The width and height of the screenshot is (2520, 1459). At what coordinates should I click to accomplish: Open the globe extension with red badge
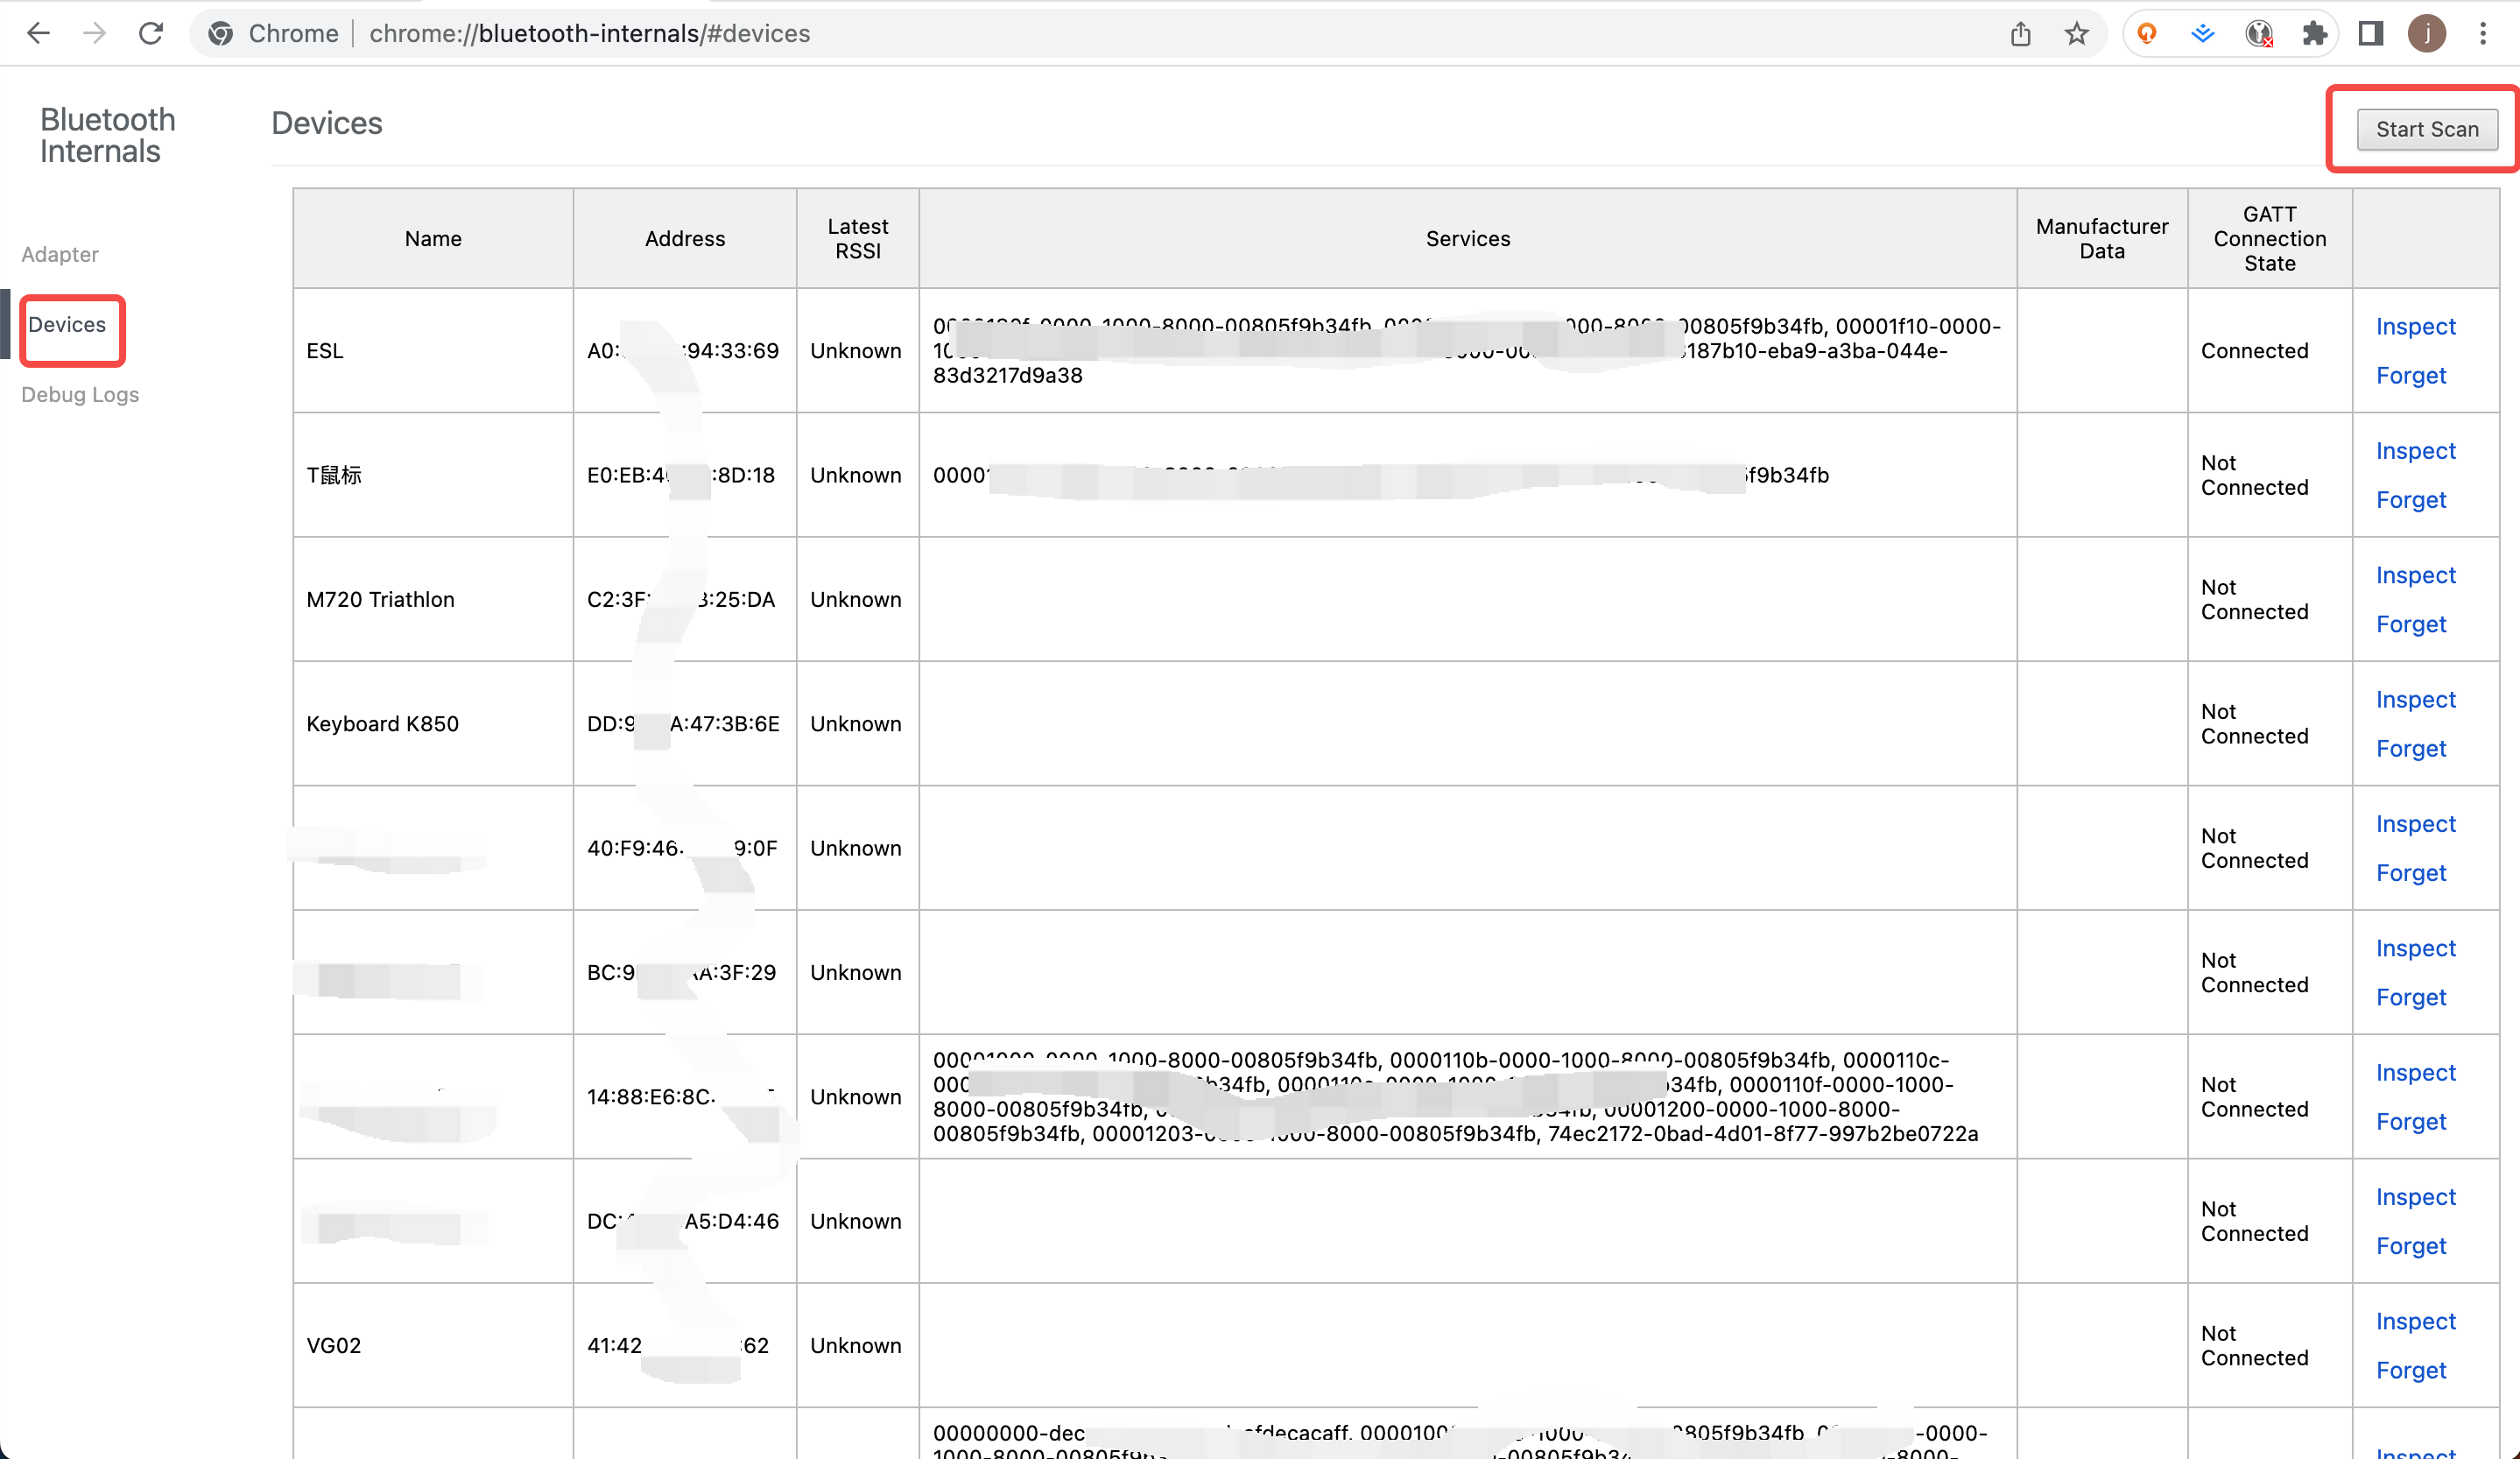2259,33
